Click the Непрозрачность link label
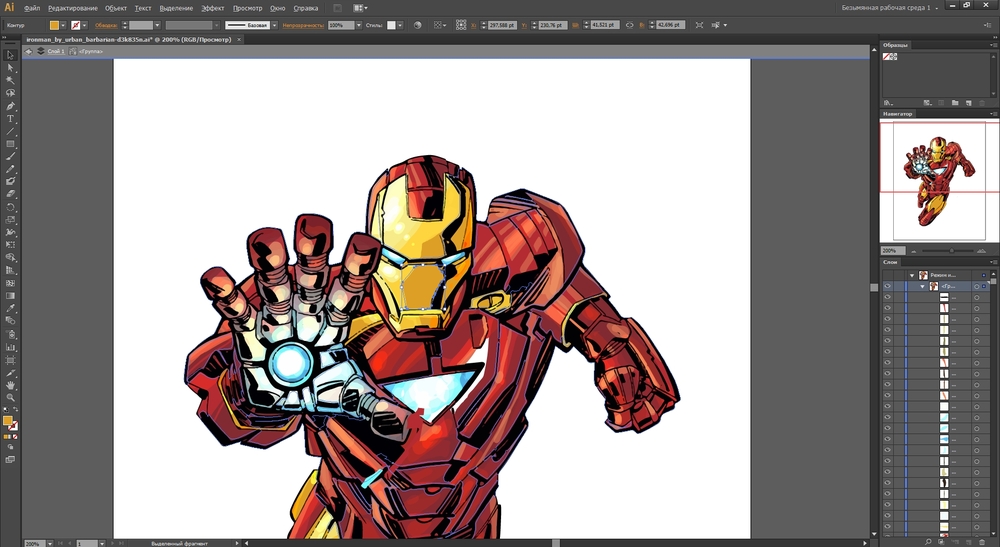Screen dimensions: 1000x547 302,24
